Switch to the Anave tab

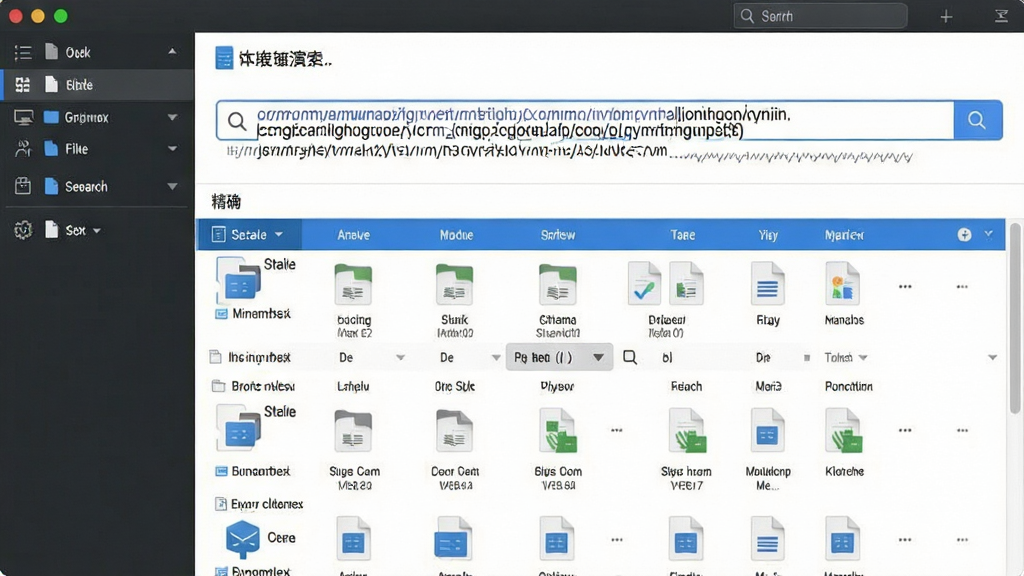(x=353, y=235)
